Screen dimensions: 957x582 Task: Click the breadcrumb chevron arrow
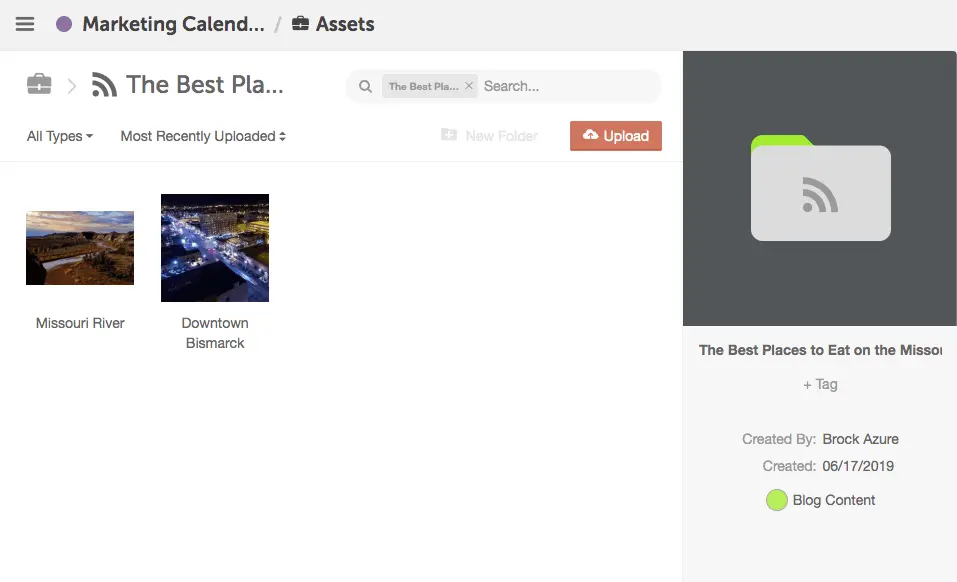pos(72,86)
